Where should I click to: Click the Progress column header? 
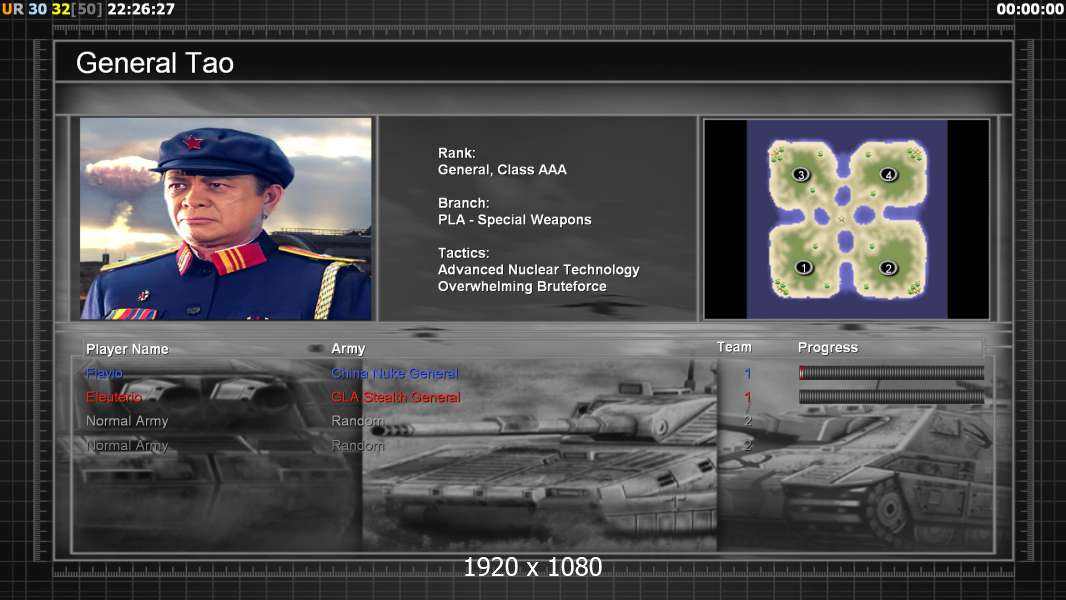pos(827,348)
